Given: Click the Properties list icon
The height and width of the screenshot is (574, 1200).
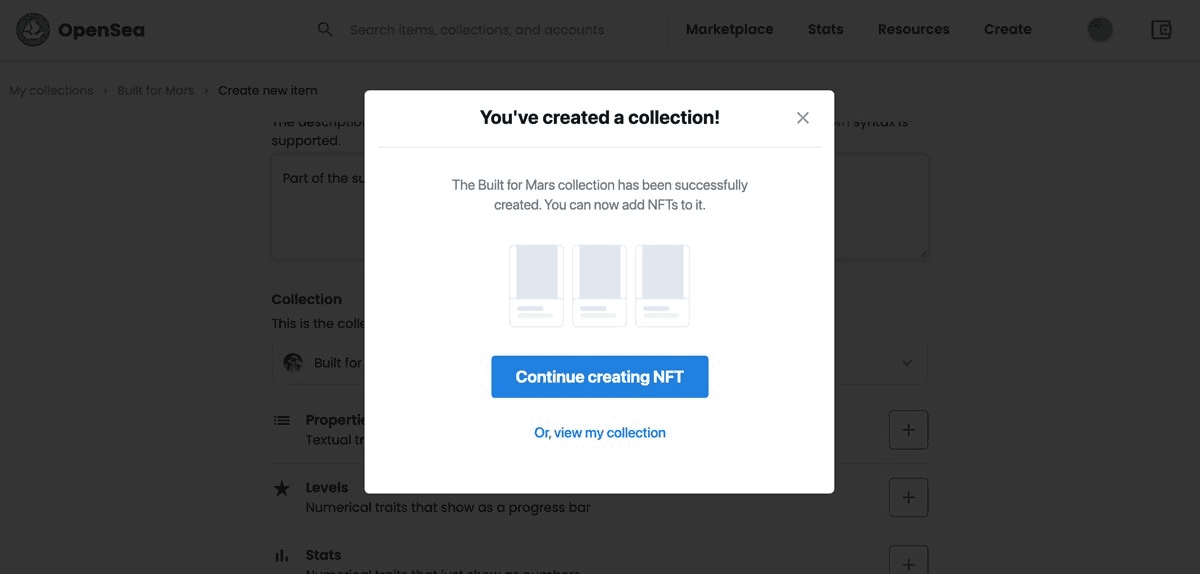Looking at the screenshot, I should point(282,420).
